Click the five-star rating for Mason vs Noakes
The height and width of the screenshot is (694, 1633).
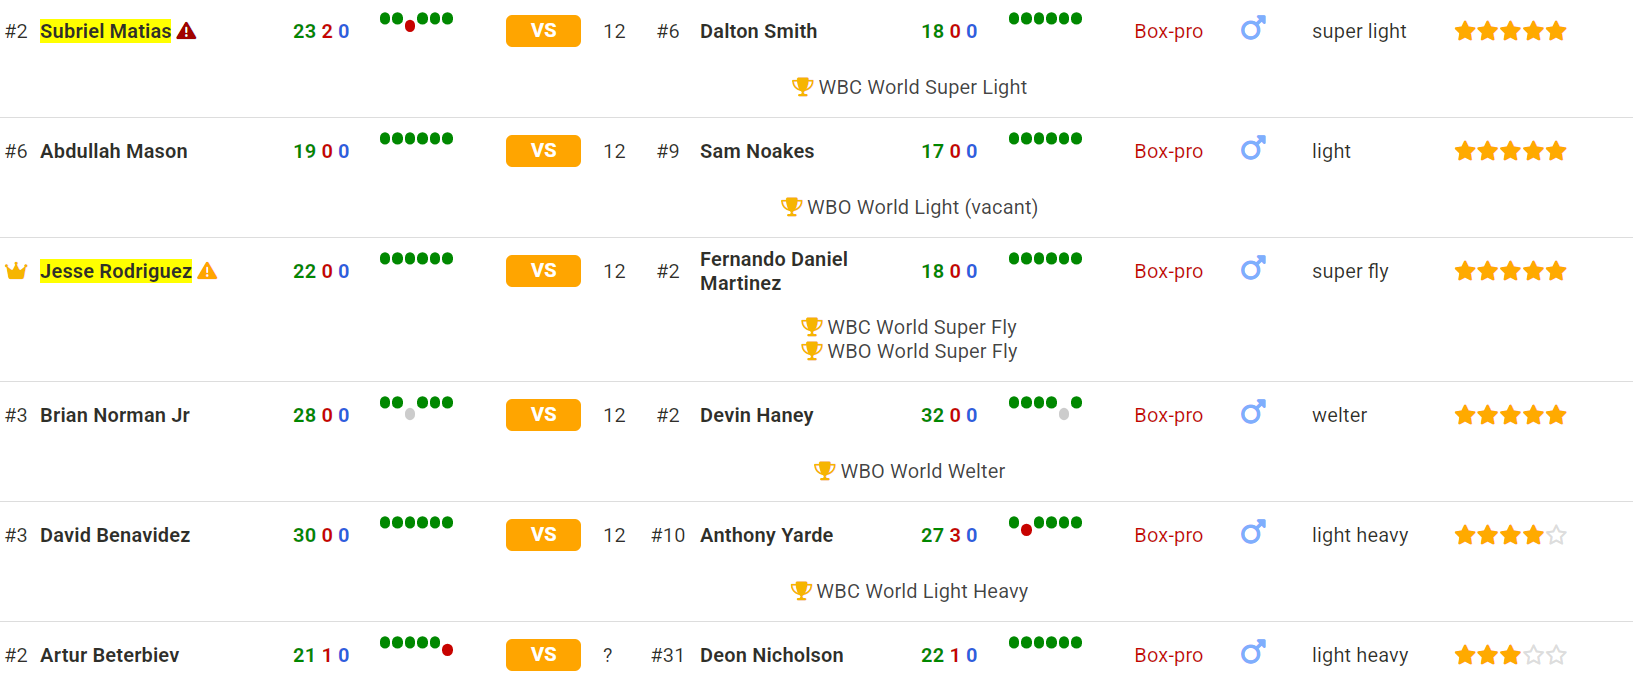point(1510,151)
